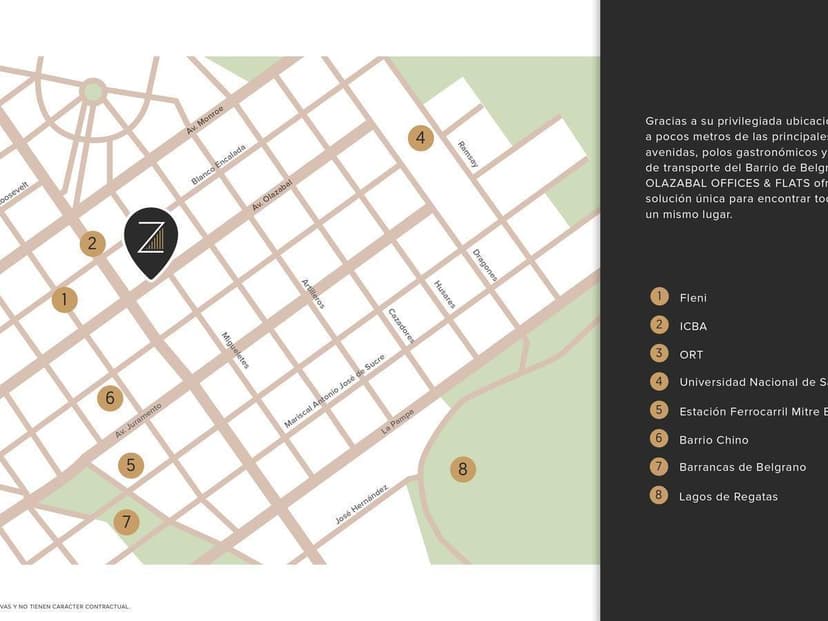The width and height of the screenshot is (828, 621).
Task: Select the Lagos de Regatas legend text
Action: pyautogui.click(x=728, y=496)
